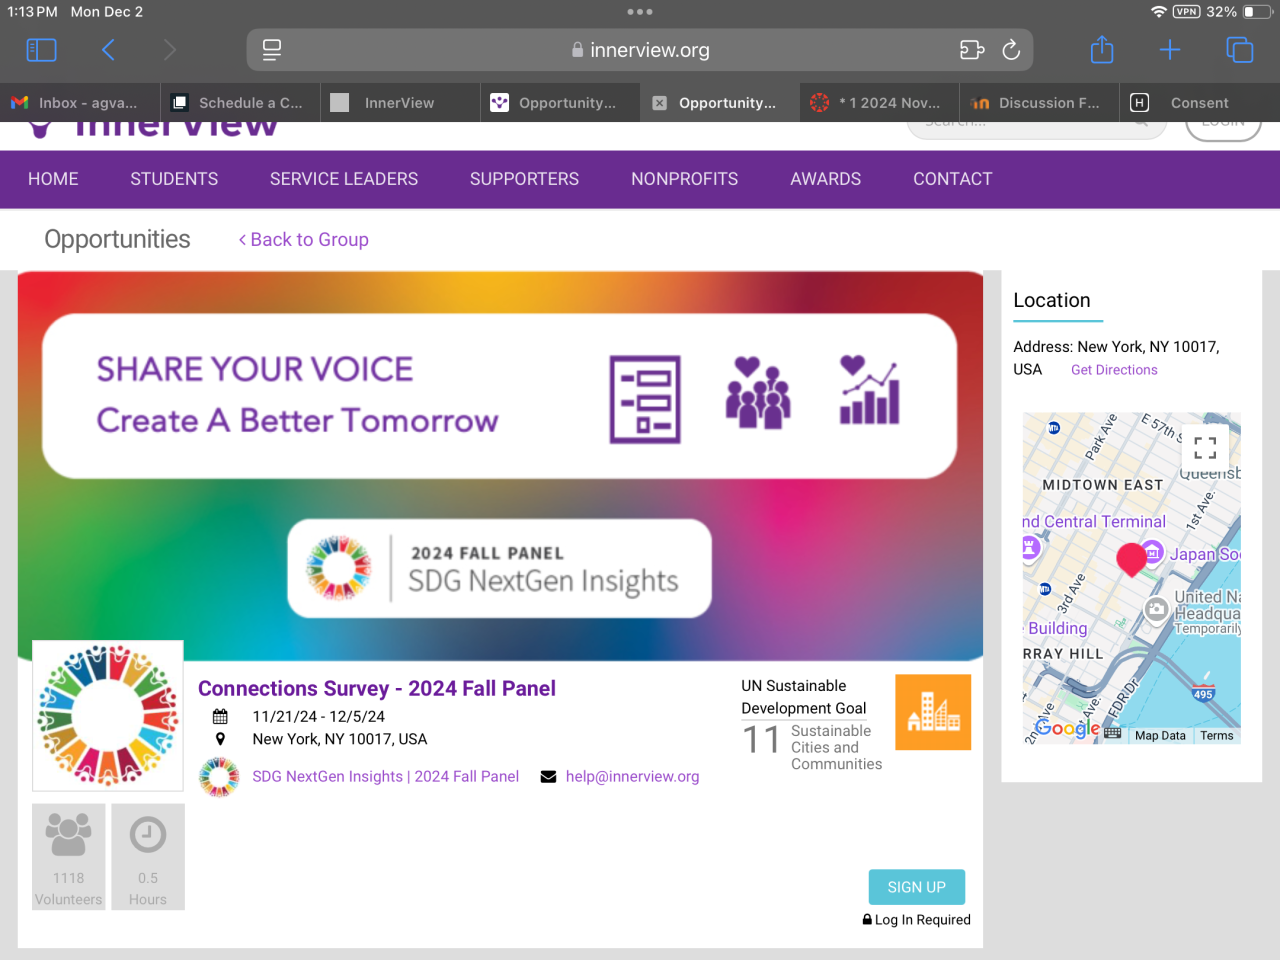This screenshot has height=960, width=1280.
Task: Go back with the browser back arrow
Action: coord(108,50)
